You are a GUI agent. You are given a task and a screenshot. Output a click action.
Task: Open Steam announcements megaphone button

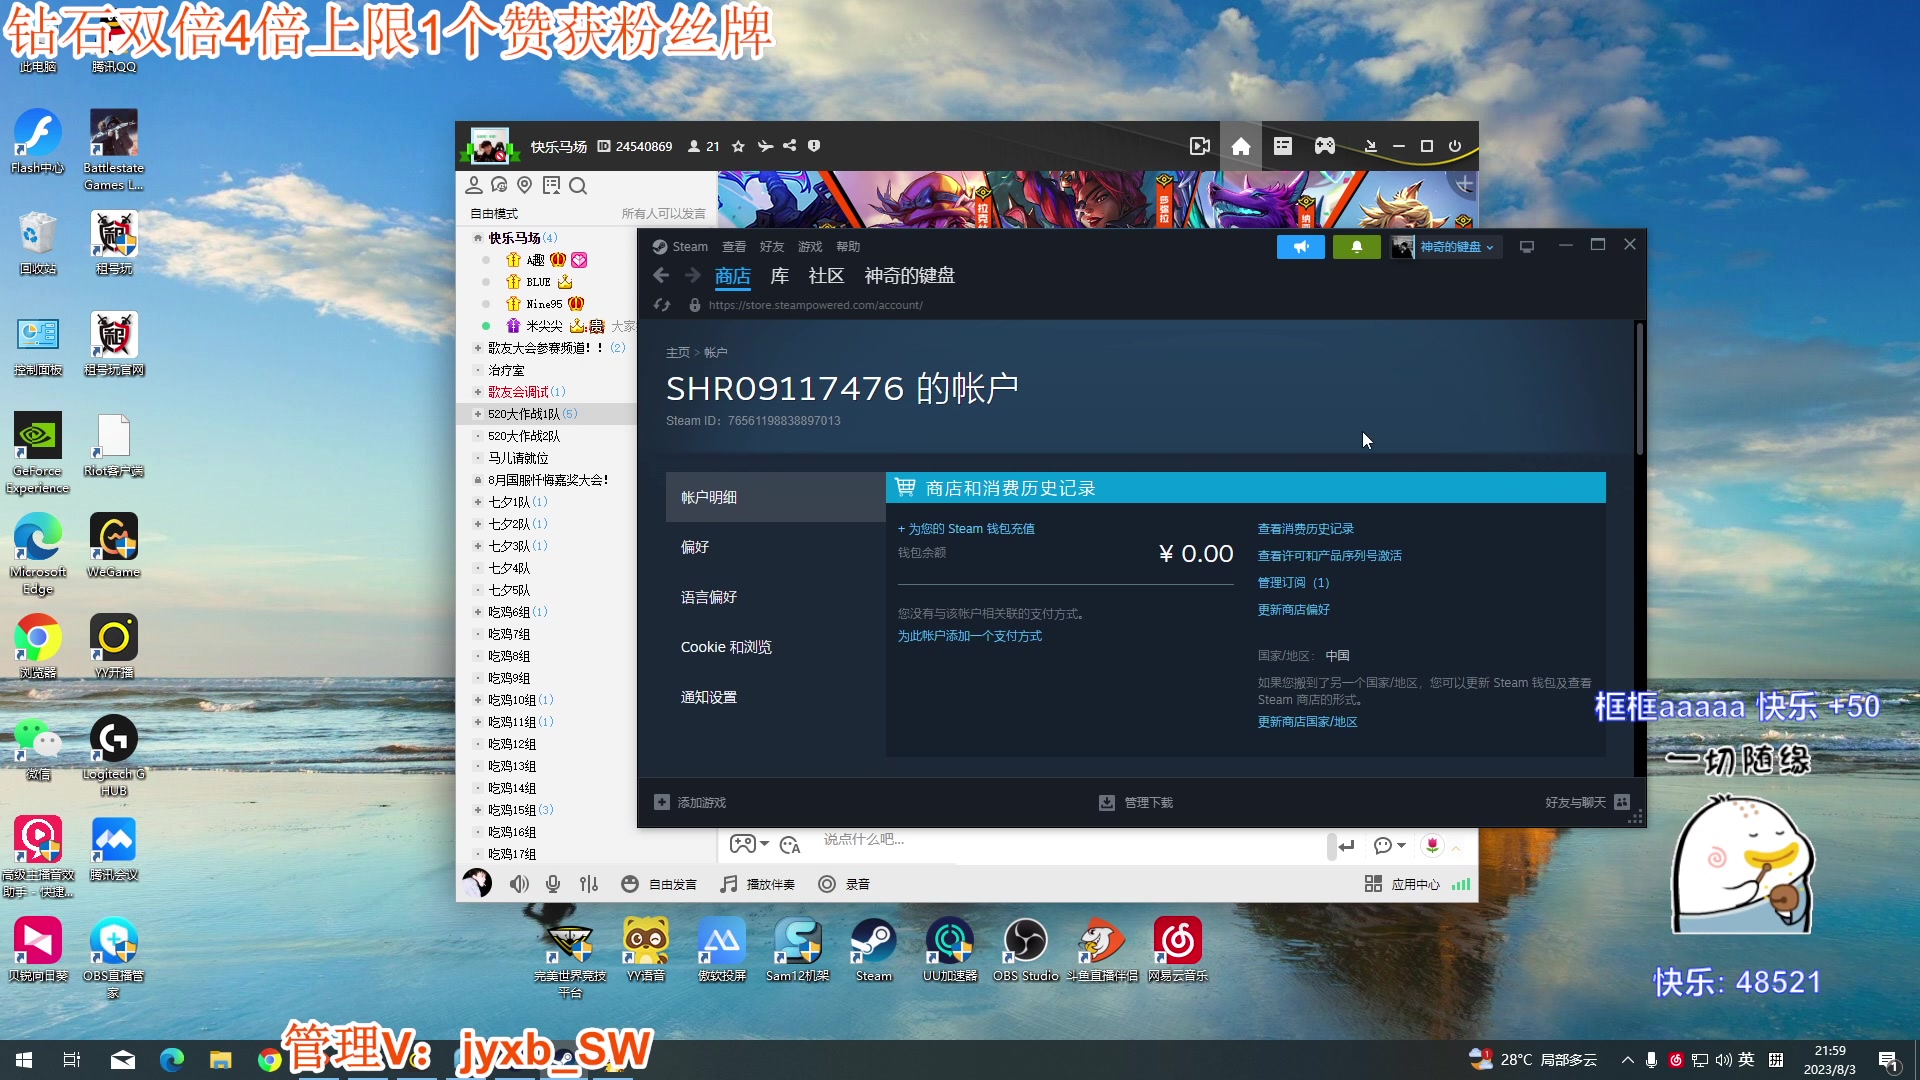pyautogui.click(x=1300, y=247)
